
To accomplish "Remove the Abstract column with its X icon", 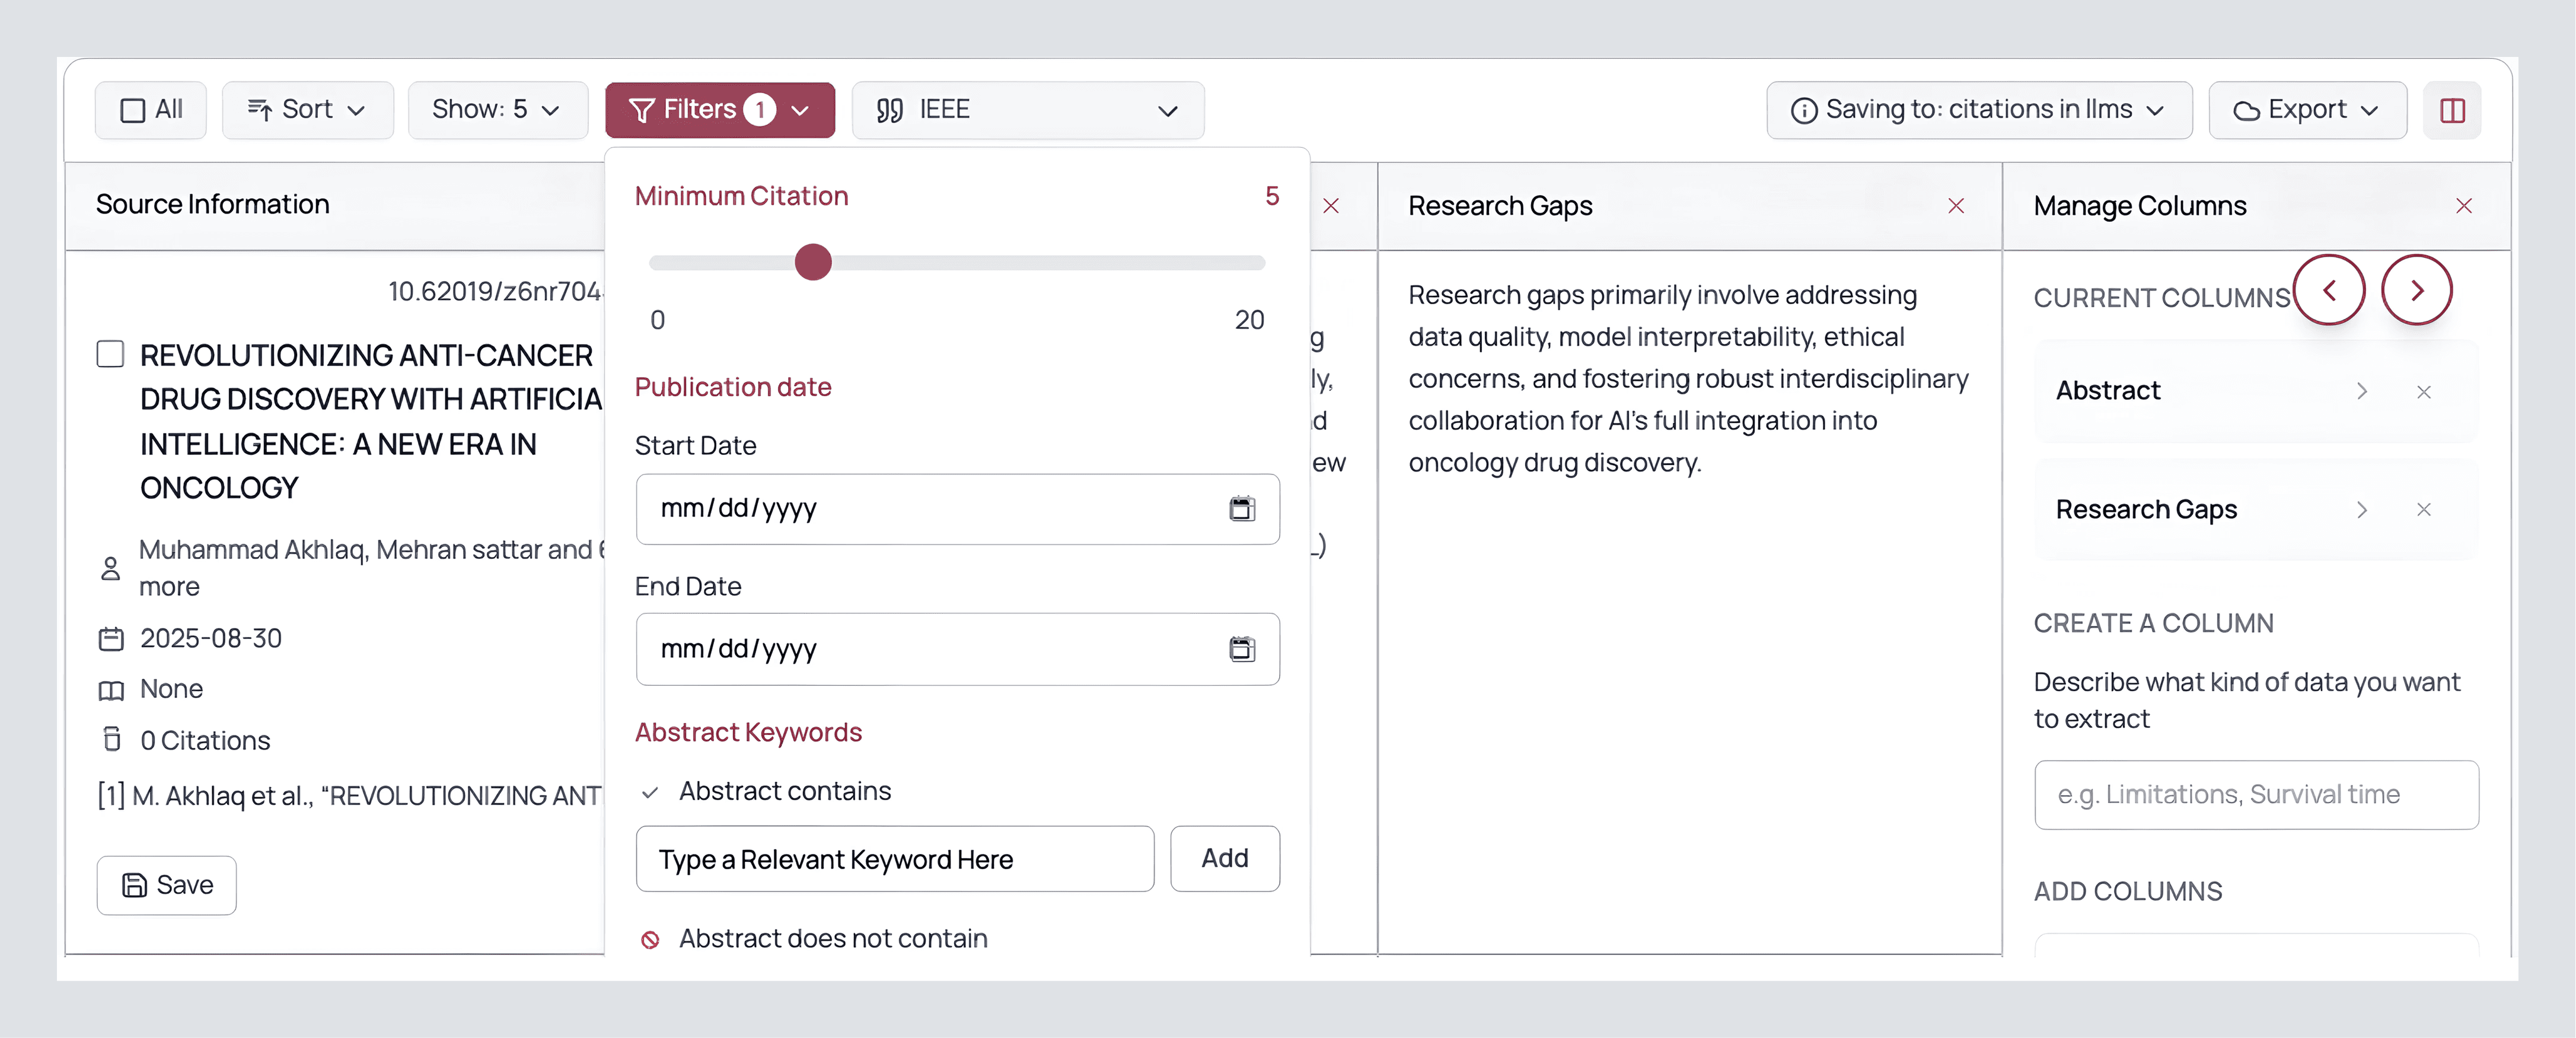I will 2423,392.
